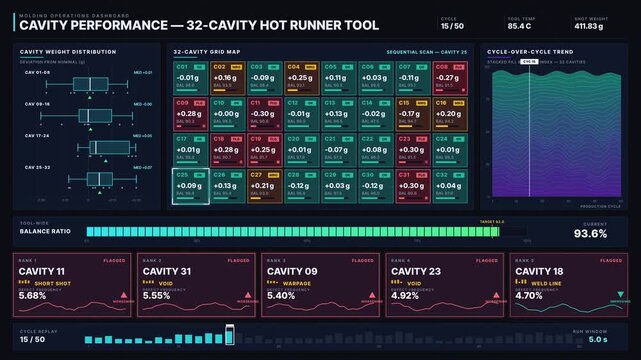641x360 pixels.
Task: Open the Rank 1 Cavity 11 card
Action: tap(72, 285)
